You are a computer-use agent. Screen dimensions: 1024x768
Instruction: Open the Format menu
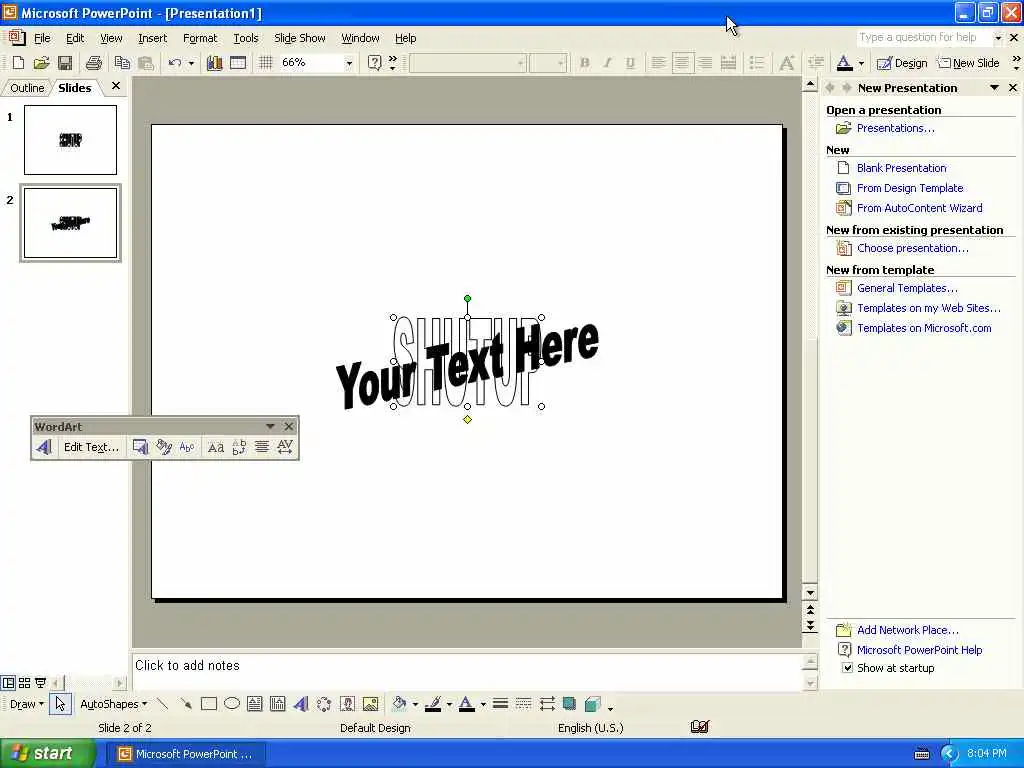[200, 38]
